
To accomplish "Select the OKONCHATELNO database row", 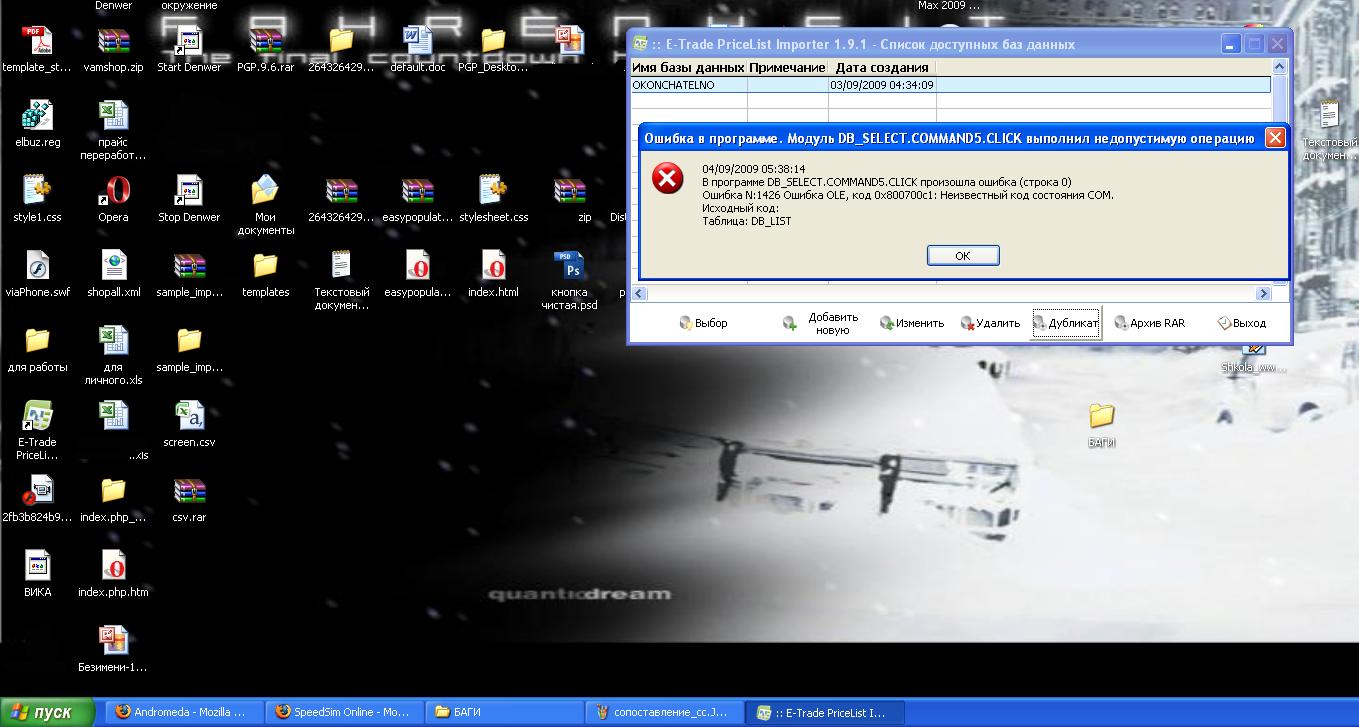I will pyautogui.click(x=950, y=85).
